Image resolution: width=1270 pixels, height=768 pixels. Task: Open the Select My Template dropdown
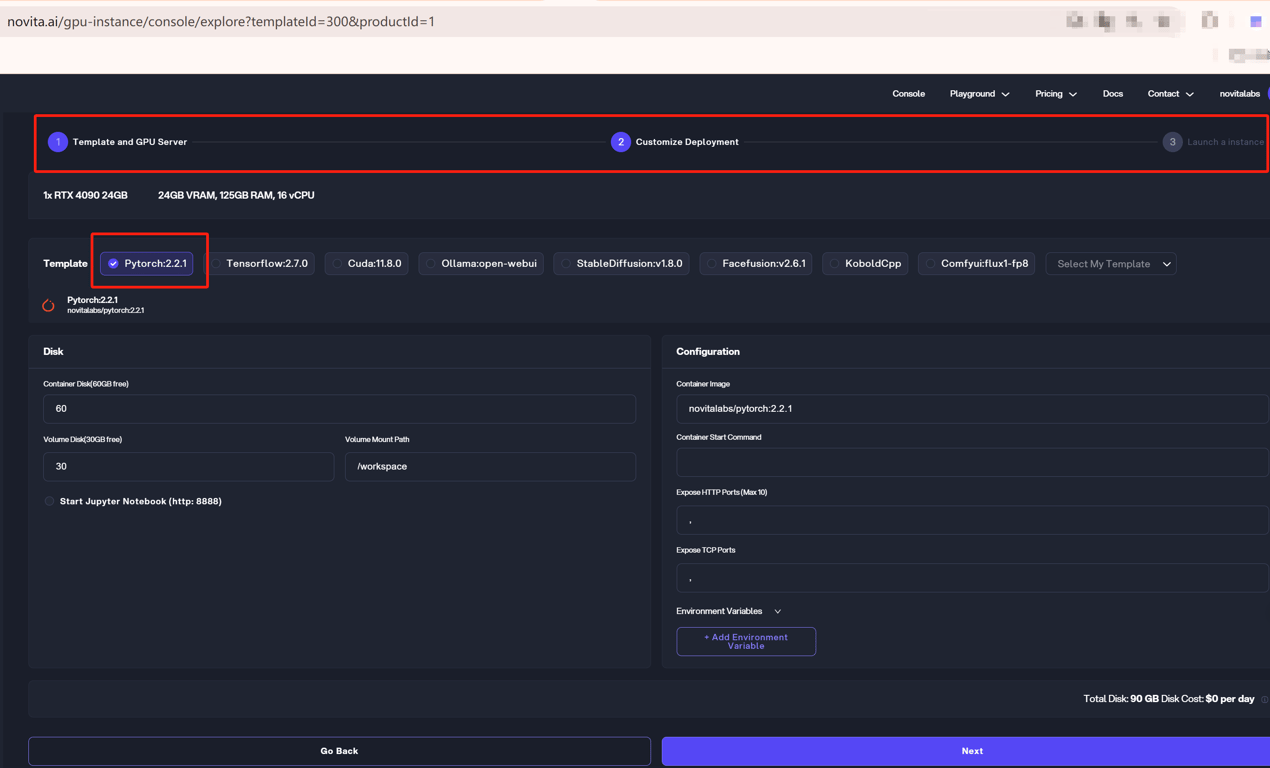click(1110, 263)
